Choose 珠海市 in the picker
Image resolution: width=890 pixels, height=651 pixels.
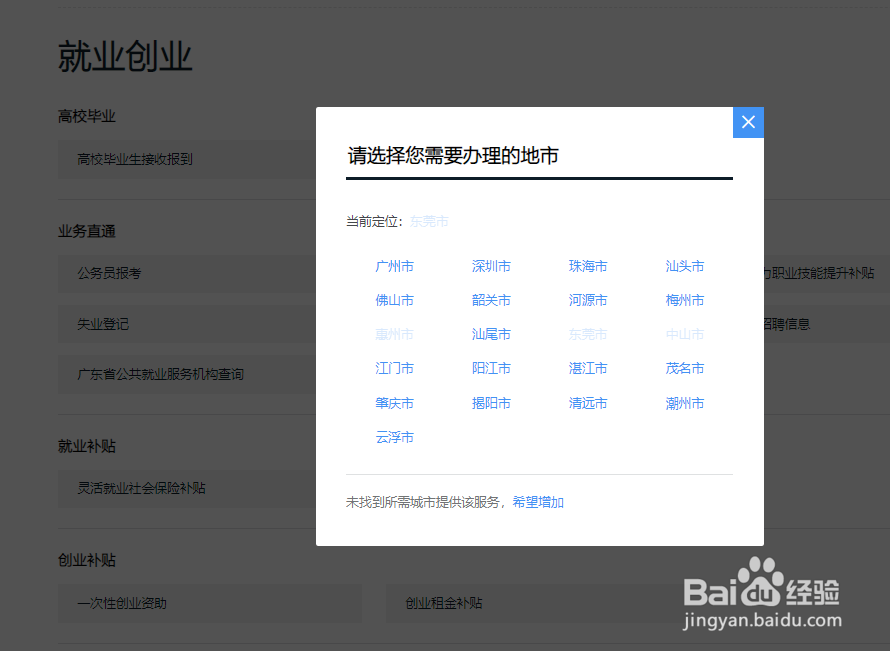coord(587,266)
